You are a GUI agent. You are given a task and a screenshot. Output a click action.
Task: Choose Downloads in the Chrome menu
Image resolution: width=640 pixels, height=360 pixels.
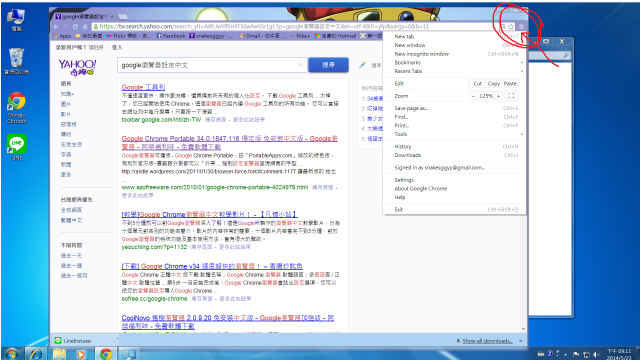pyautogui.click(x=454, y=155)
